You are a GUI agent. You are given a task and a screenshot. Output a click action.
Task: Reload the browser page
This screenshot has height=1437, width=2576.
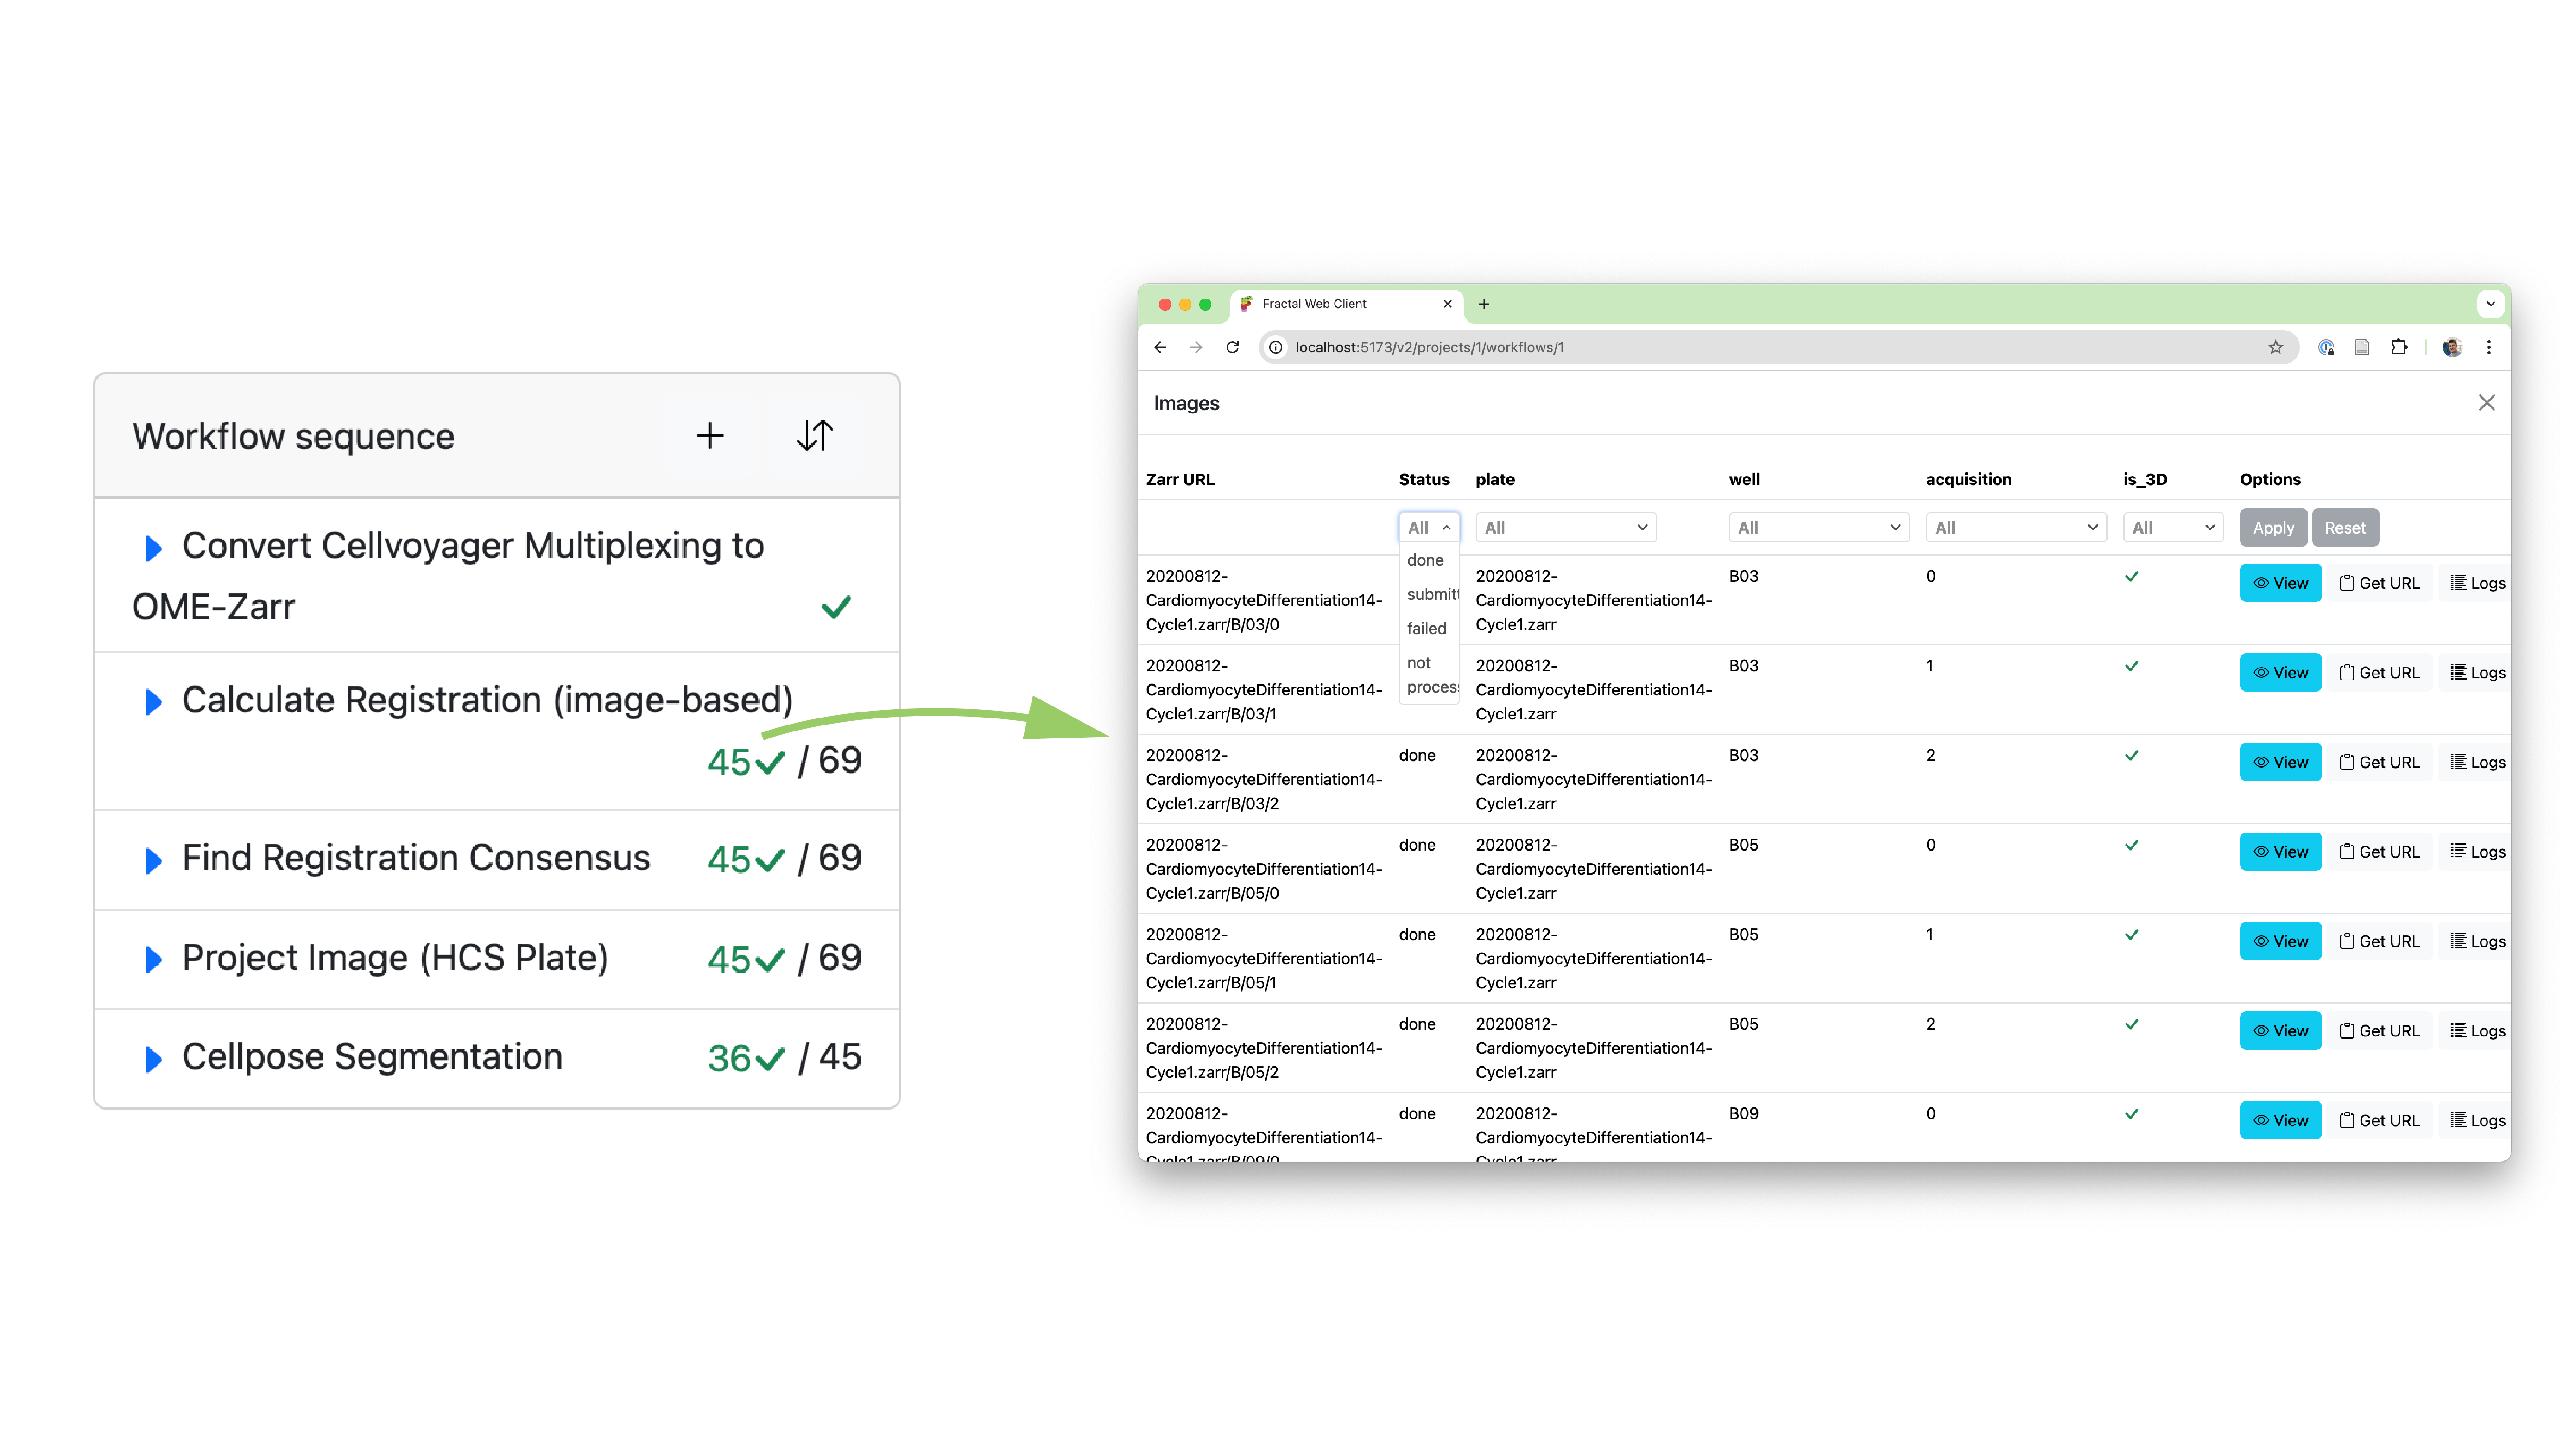click(1232, 347)
